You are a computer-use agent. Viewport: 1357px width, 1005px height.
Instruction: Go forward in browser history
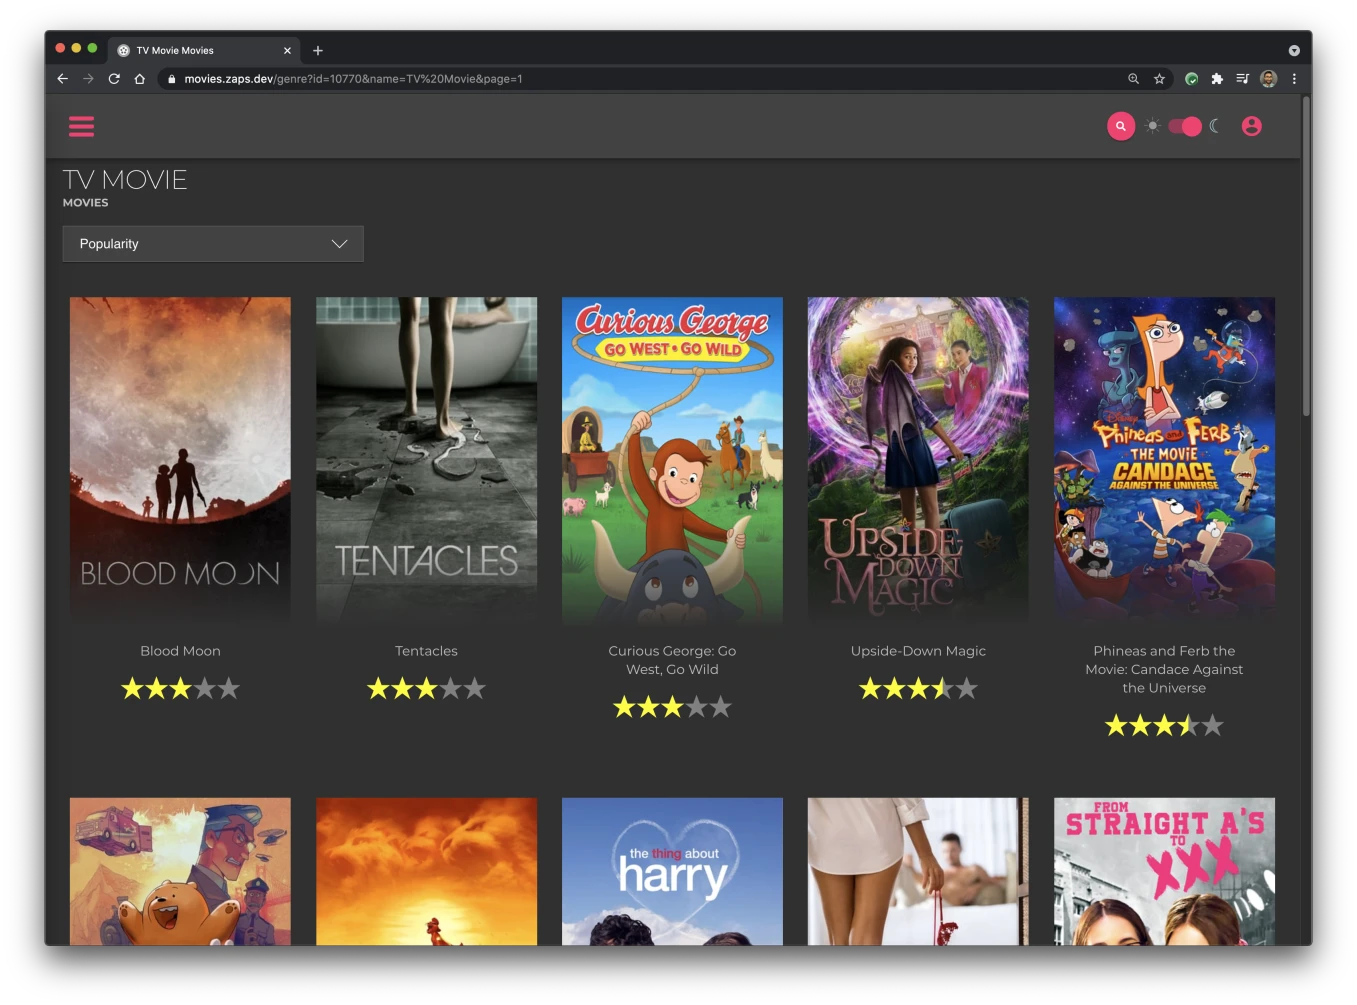(x=88, y=79)
